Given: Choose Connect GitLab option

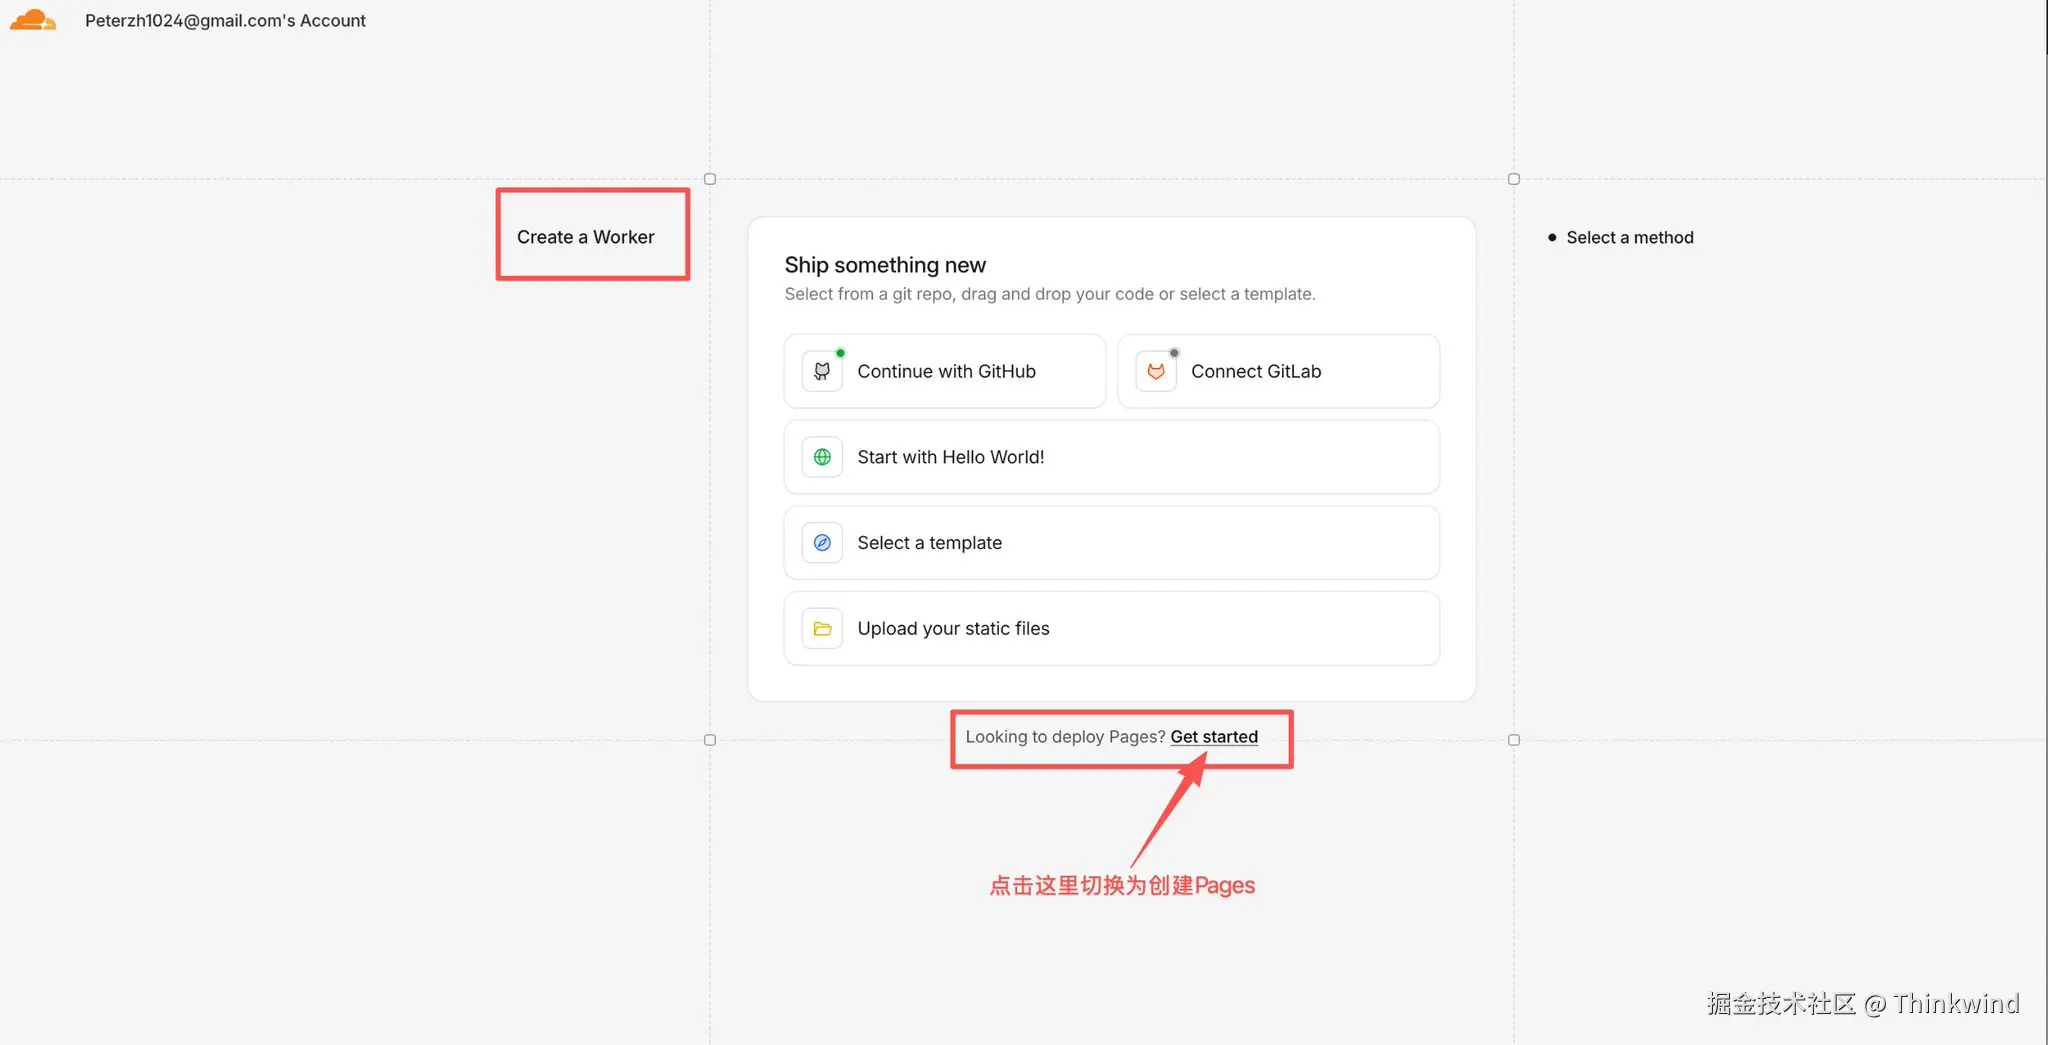Looking at the screenshot, I should pos(1278,371).
